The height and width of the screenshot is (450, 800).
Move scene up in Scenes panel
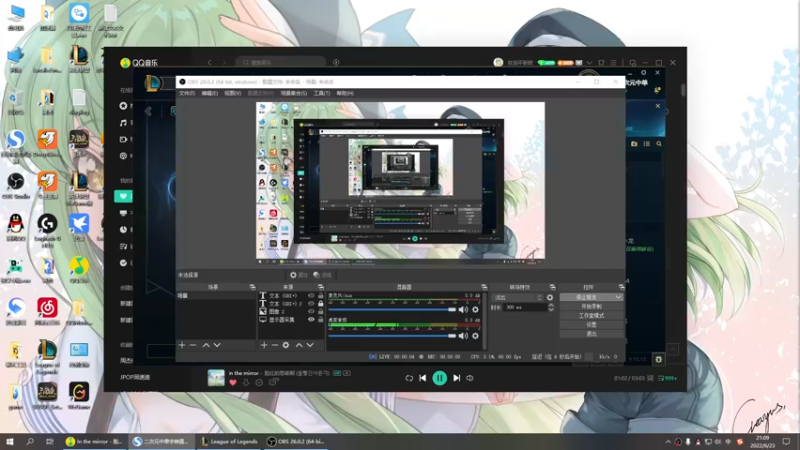206,345
